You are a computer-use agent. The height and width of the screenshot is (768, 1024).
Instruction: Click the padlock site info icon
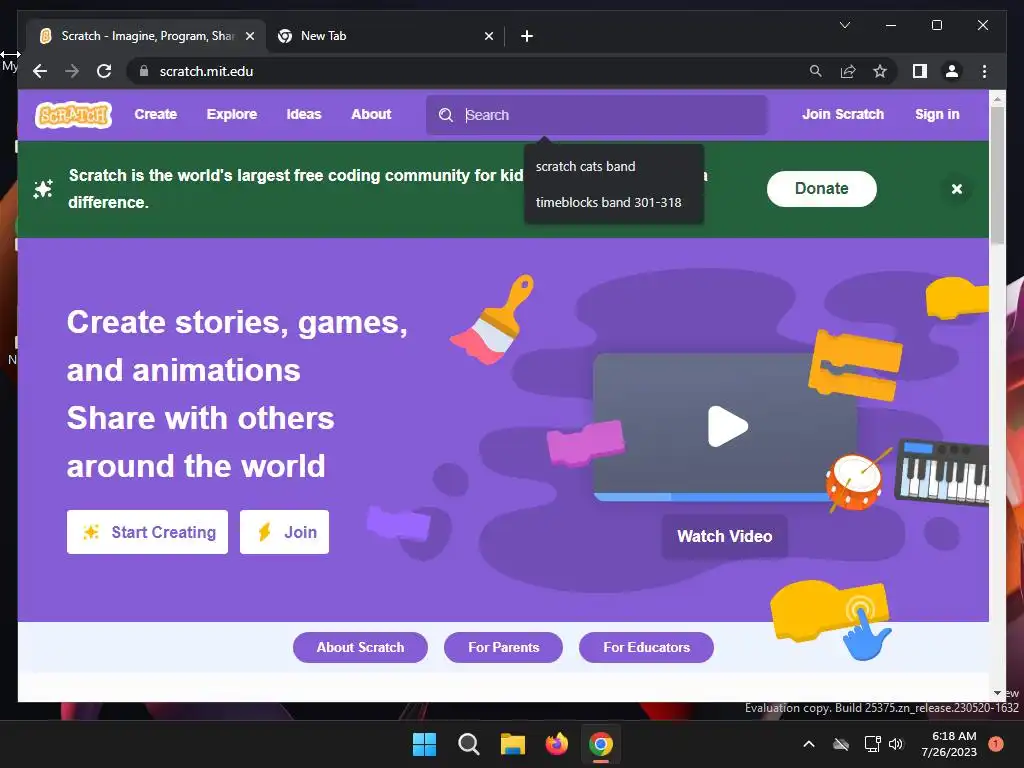coord(144,71)
